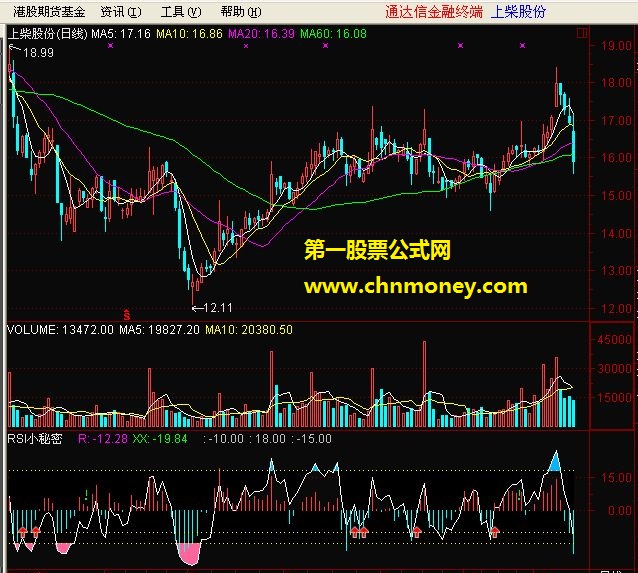Click the 45000 volume axis label
The width and height of the screenshot is (638, 573).
(x=614, y=339)
